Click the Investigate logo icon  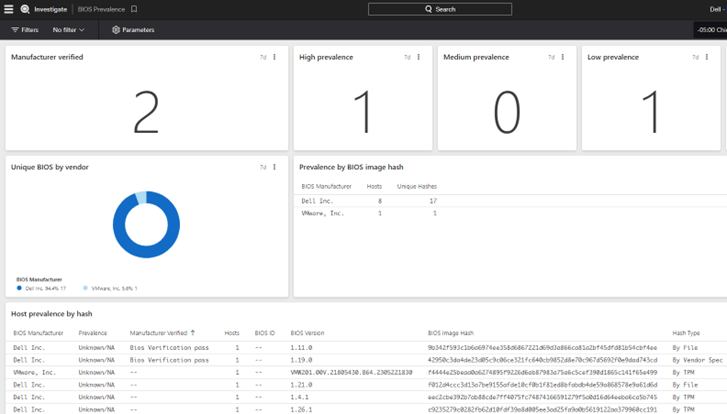point(25,9)
